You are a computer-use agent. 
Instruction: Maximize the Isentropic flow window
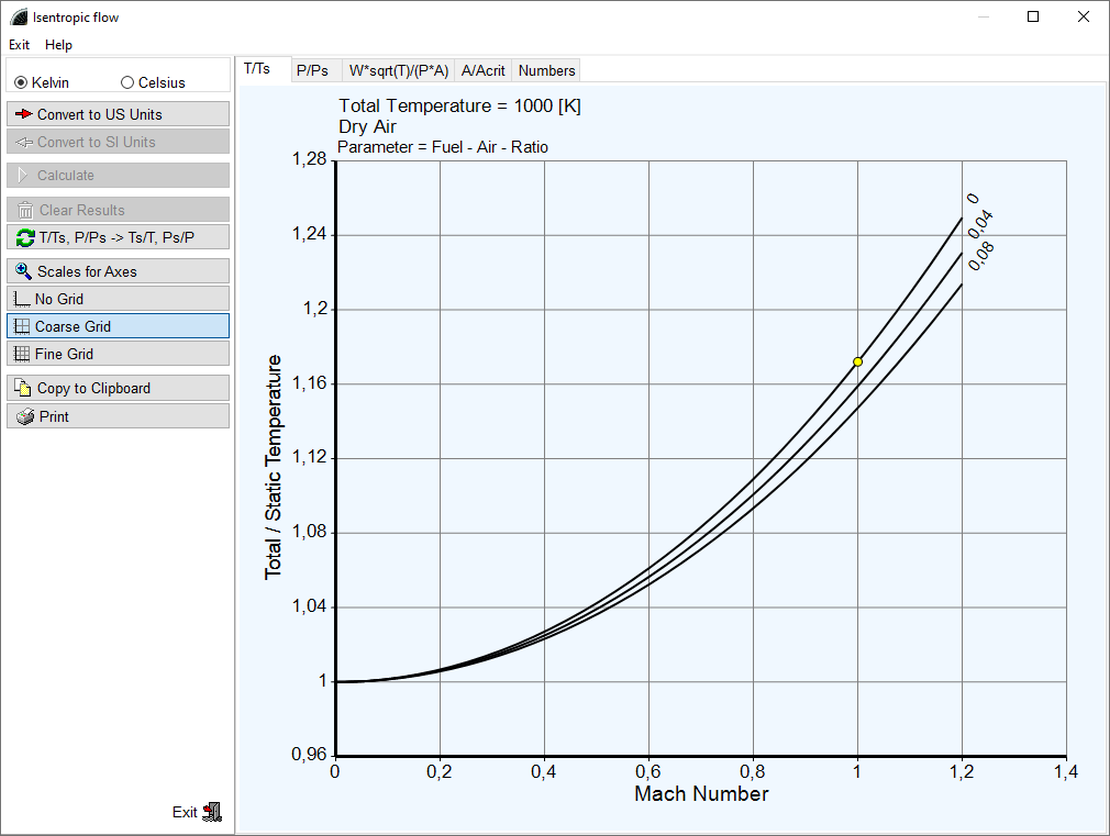(x=1033, y=17)
